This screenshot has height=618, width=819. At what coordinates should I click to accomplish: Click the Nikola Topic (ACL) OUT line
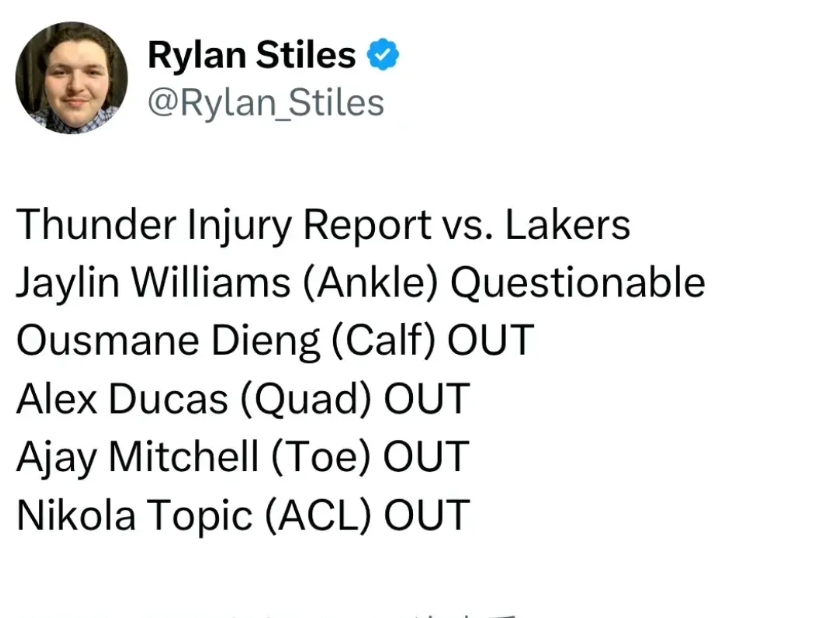[x=243, y=515]
